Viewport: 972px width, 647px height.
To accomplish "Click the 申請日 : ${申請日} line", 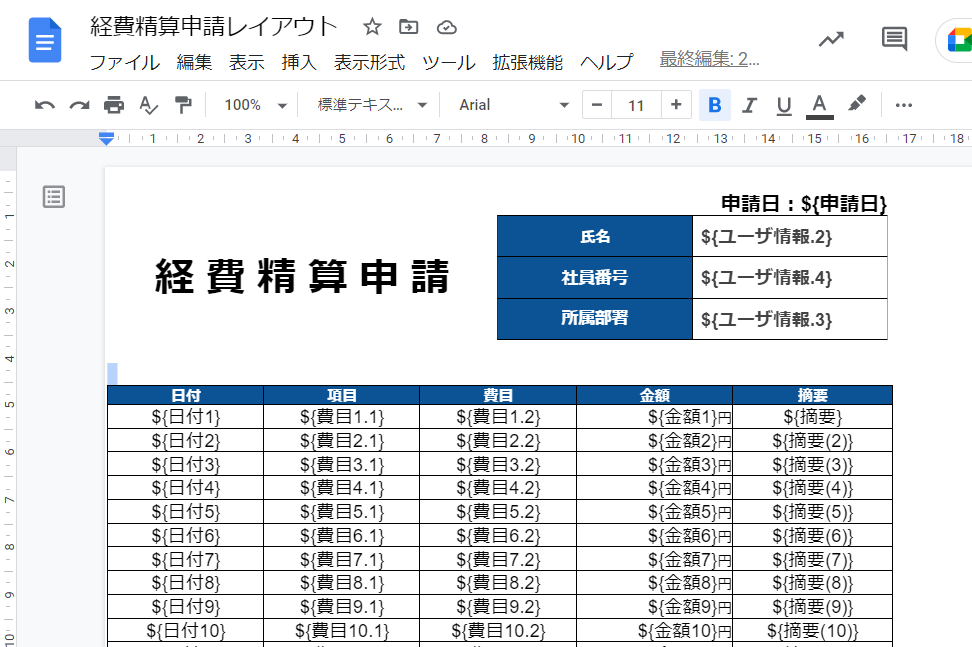I will pyautogui.click(x=804, y=204).
